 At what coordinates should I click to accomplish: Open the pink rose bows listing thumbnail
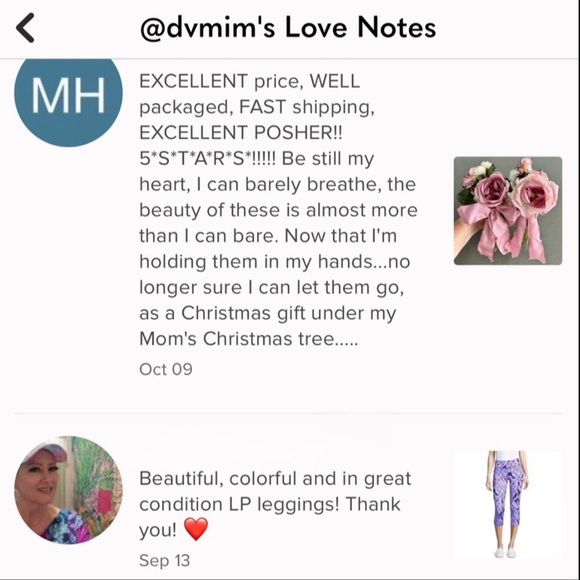click(508, 211)
